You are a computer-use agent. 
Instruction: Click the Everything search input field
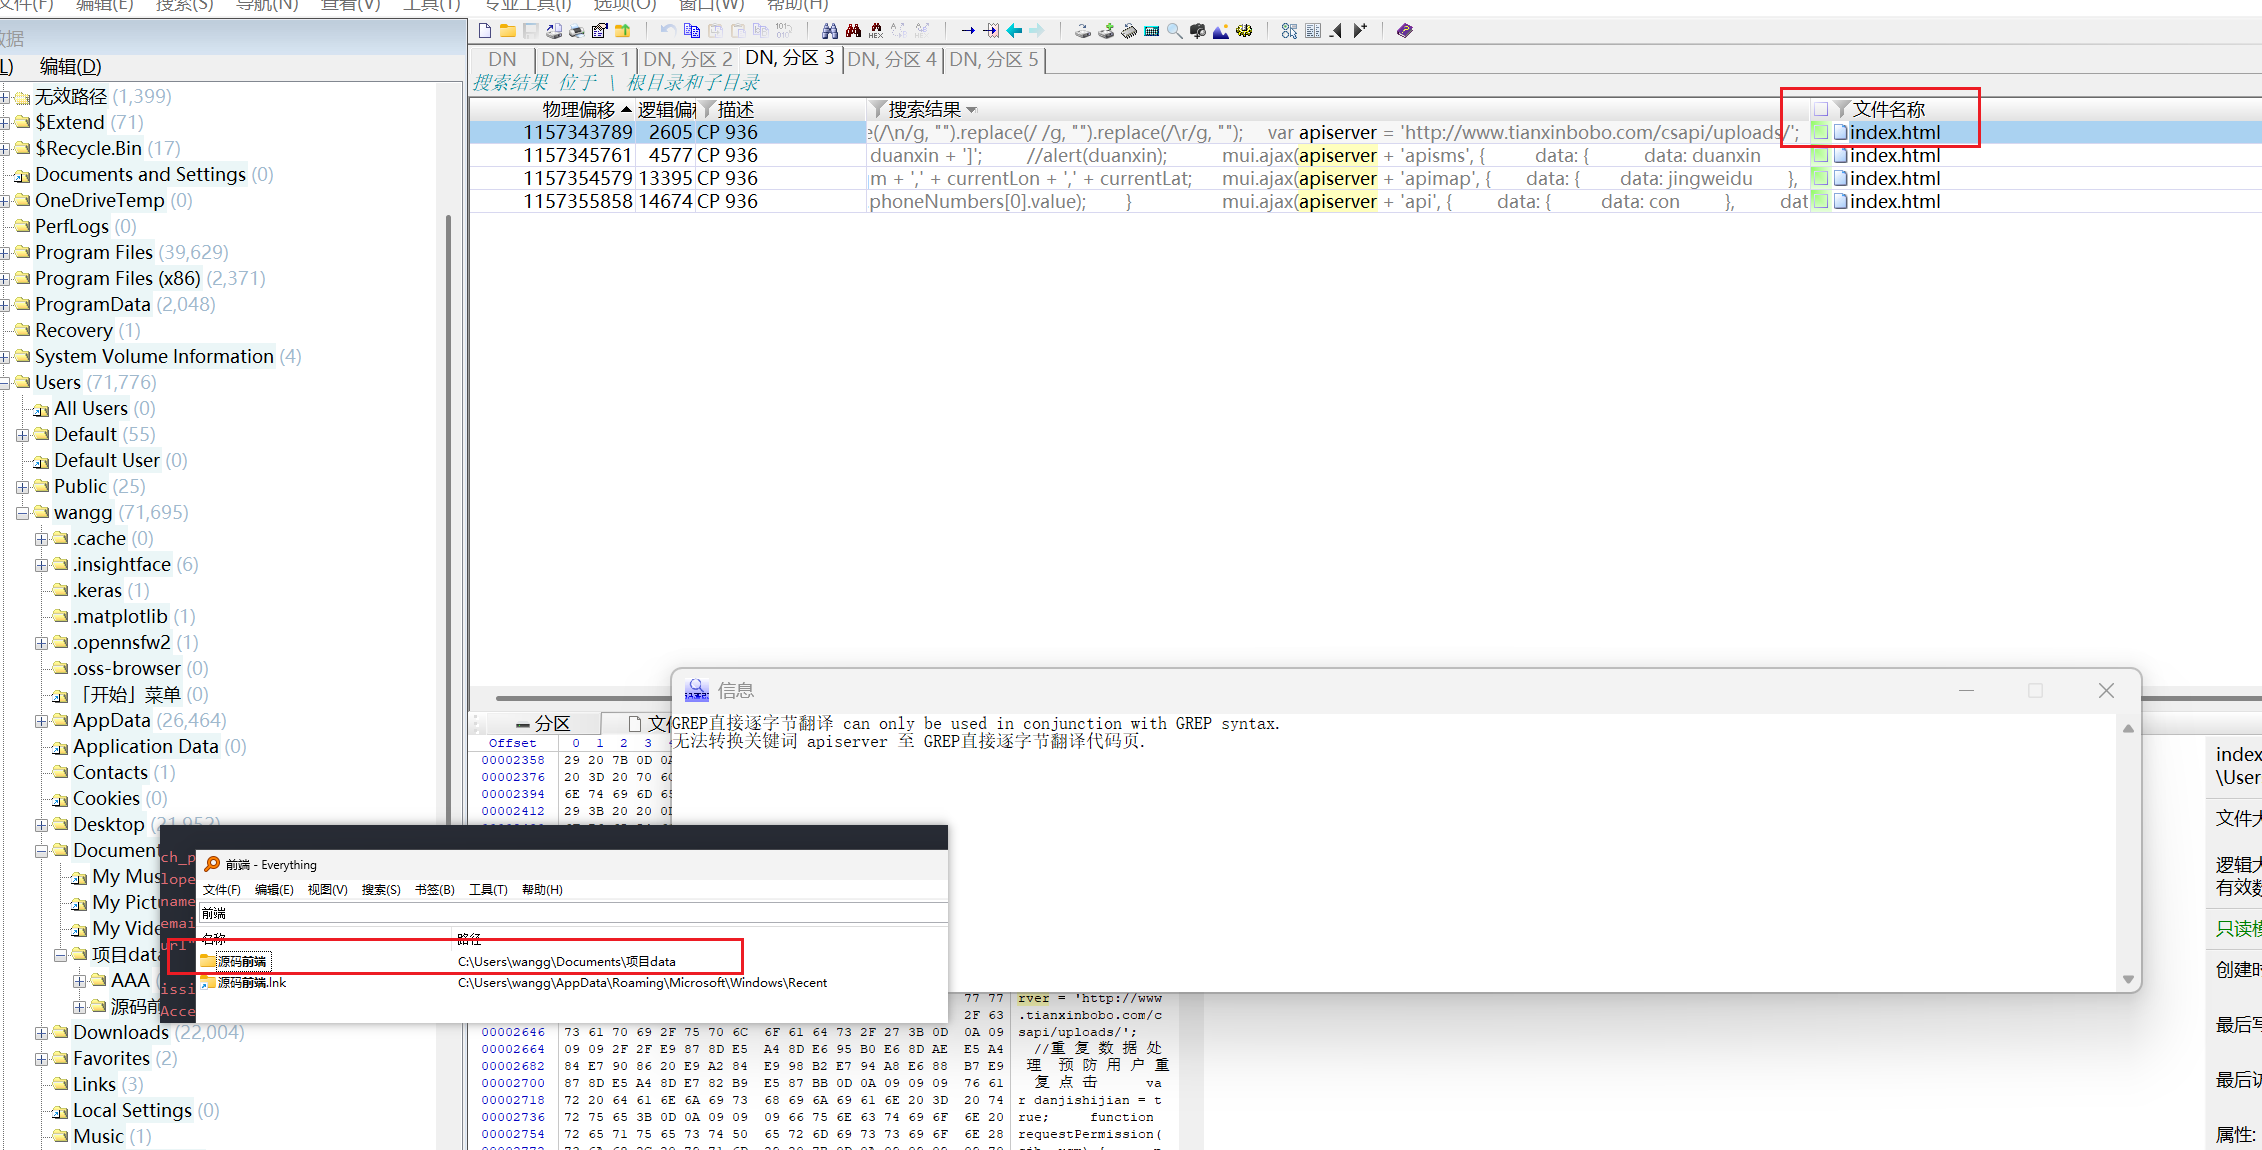pyautogui.click(x=570, y=913)
